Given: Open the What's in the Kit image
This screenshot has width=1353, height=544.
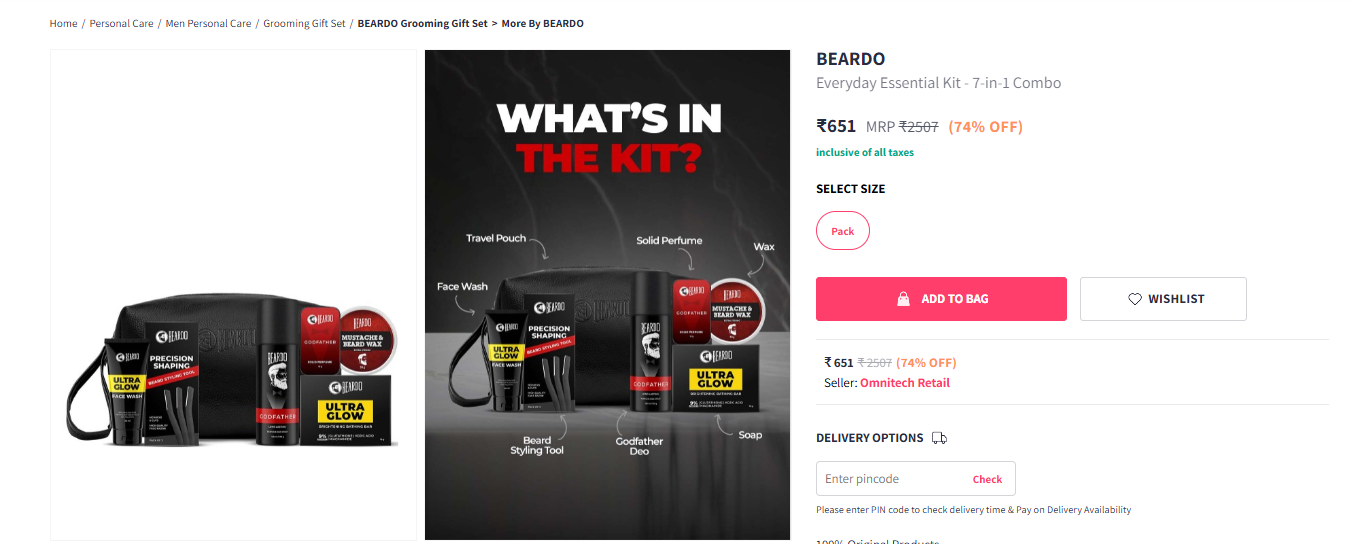Looking at the screenshot, I should coord(608,295).
